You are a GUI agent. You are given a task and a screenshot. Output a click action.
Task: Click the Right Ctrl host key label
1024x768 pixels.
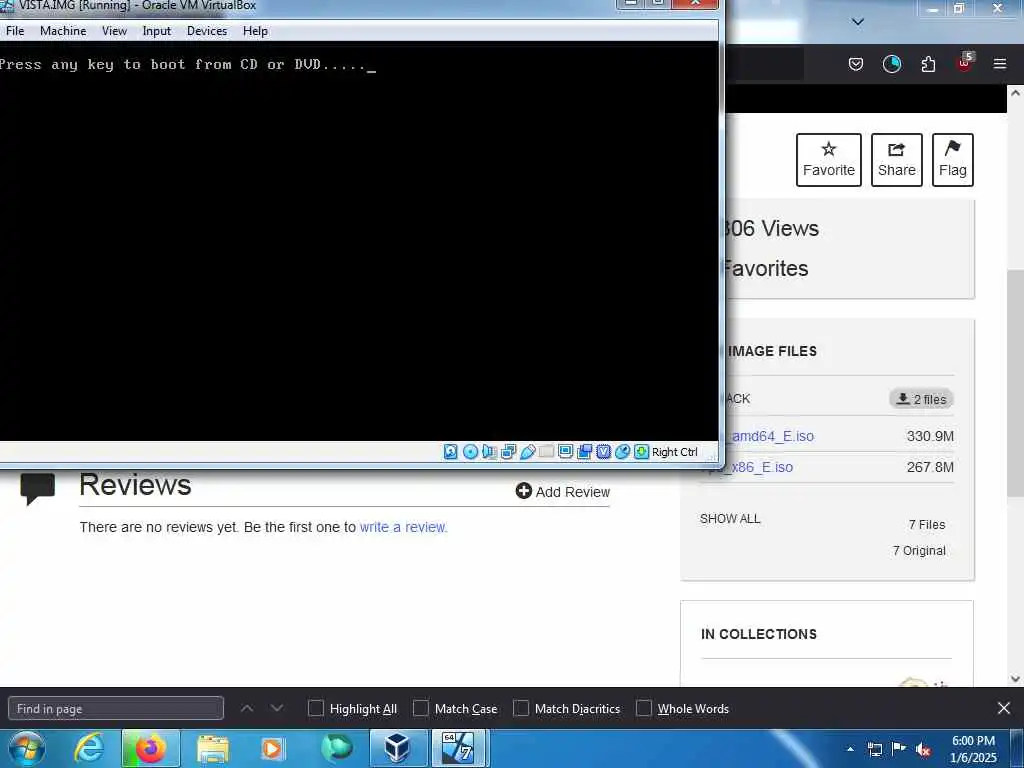pyautogui.click(x=675, y=452)
